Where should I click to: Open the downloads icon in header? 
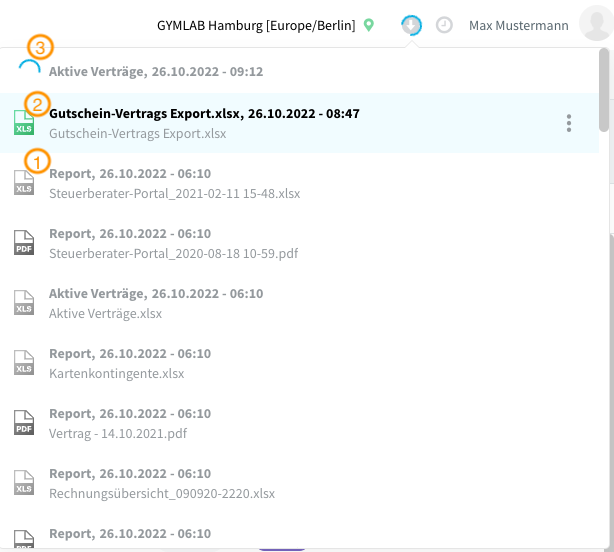point(411,25)
